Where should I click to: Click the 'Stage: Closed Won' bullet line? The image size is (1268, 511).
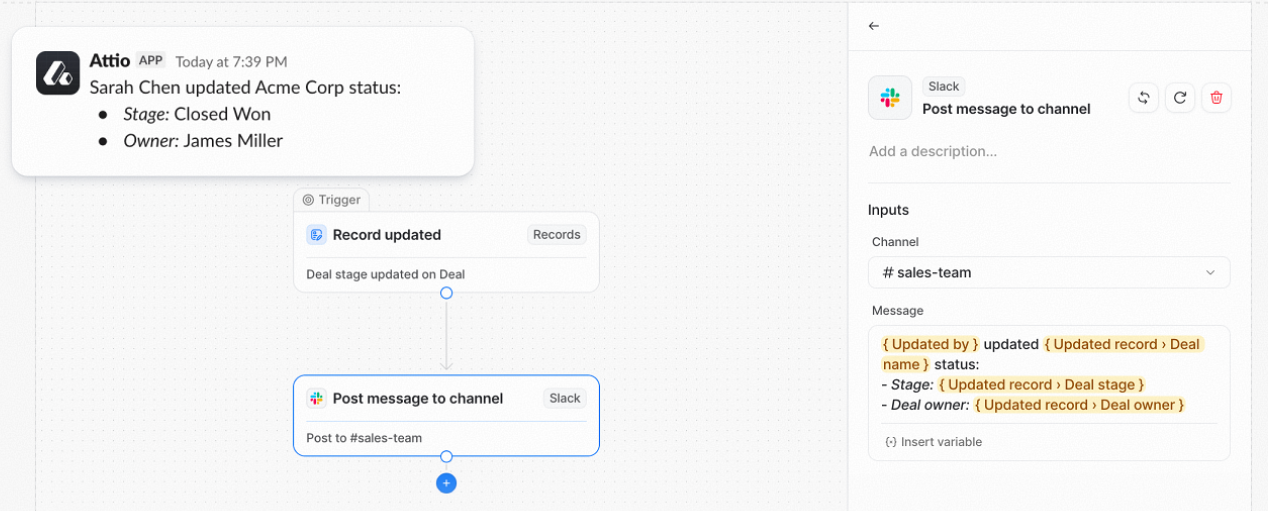(197, 114)
